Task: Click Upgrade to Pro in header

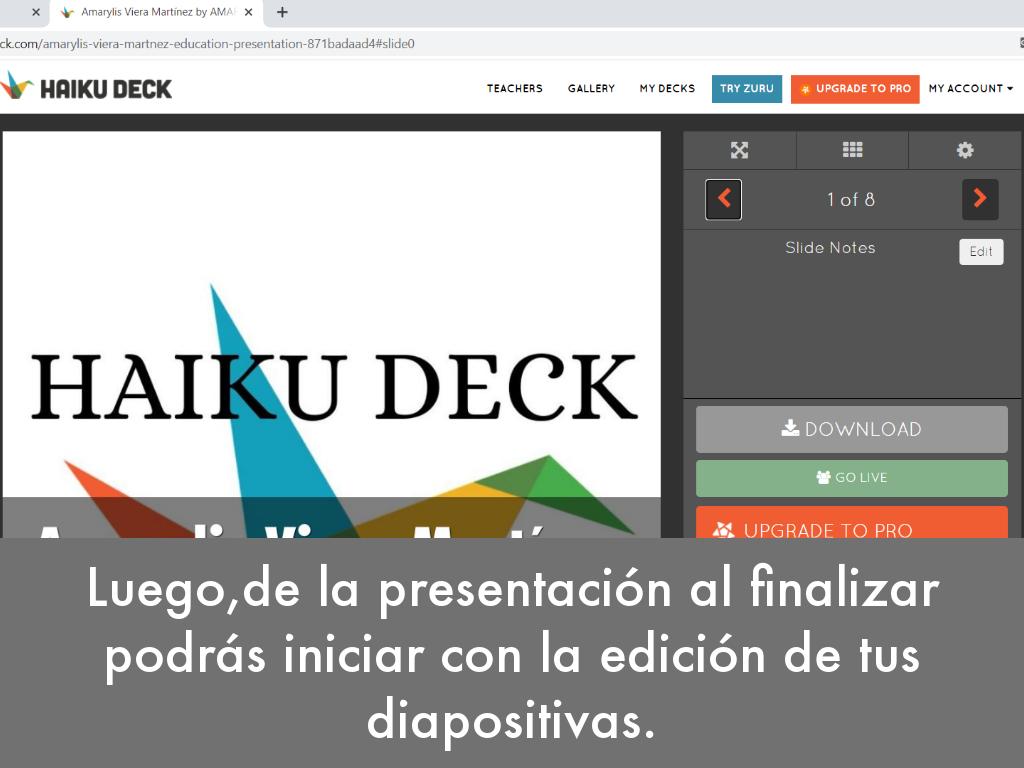Action: 855,89
